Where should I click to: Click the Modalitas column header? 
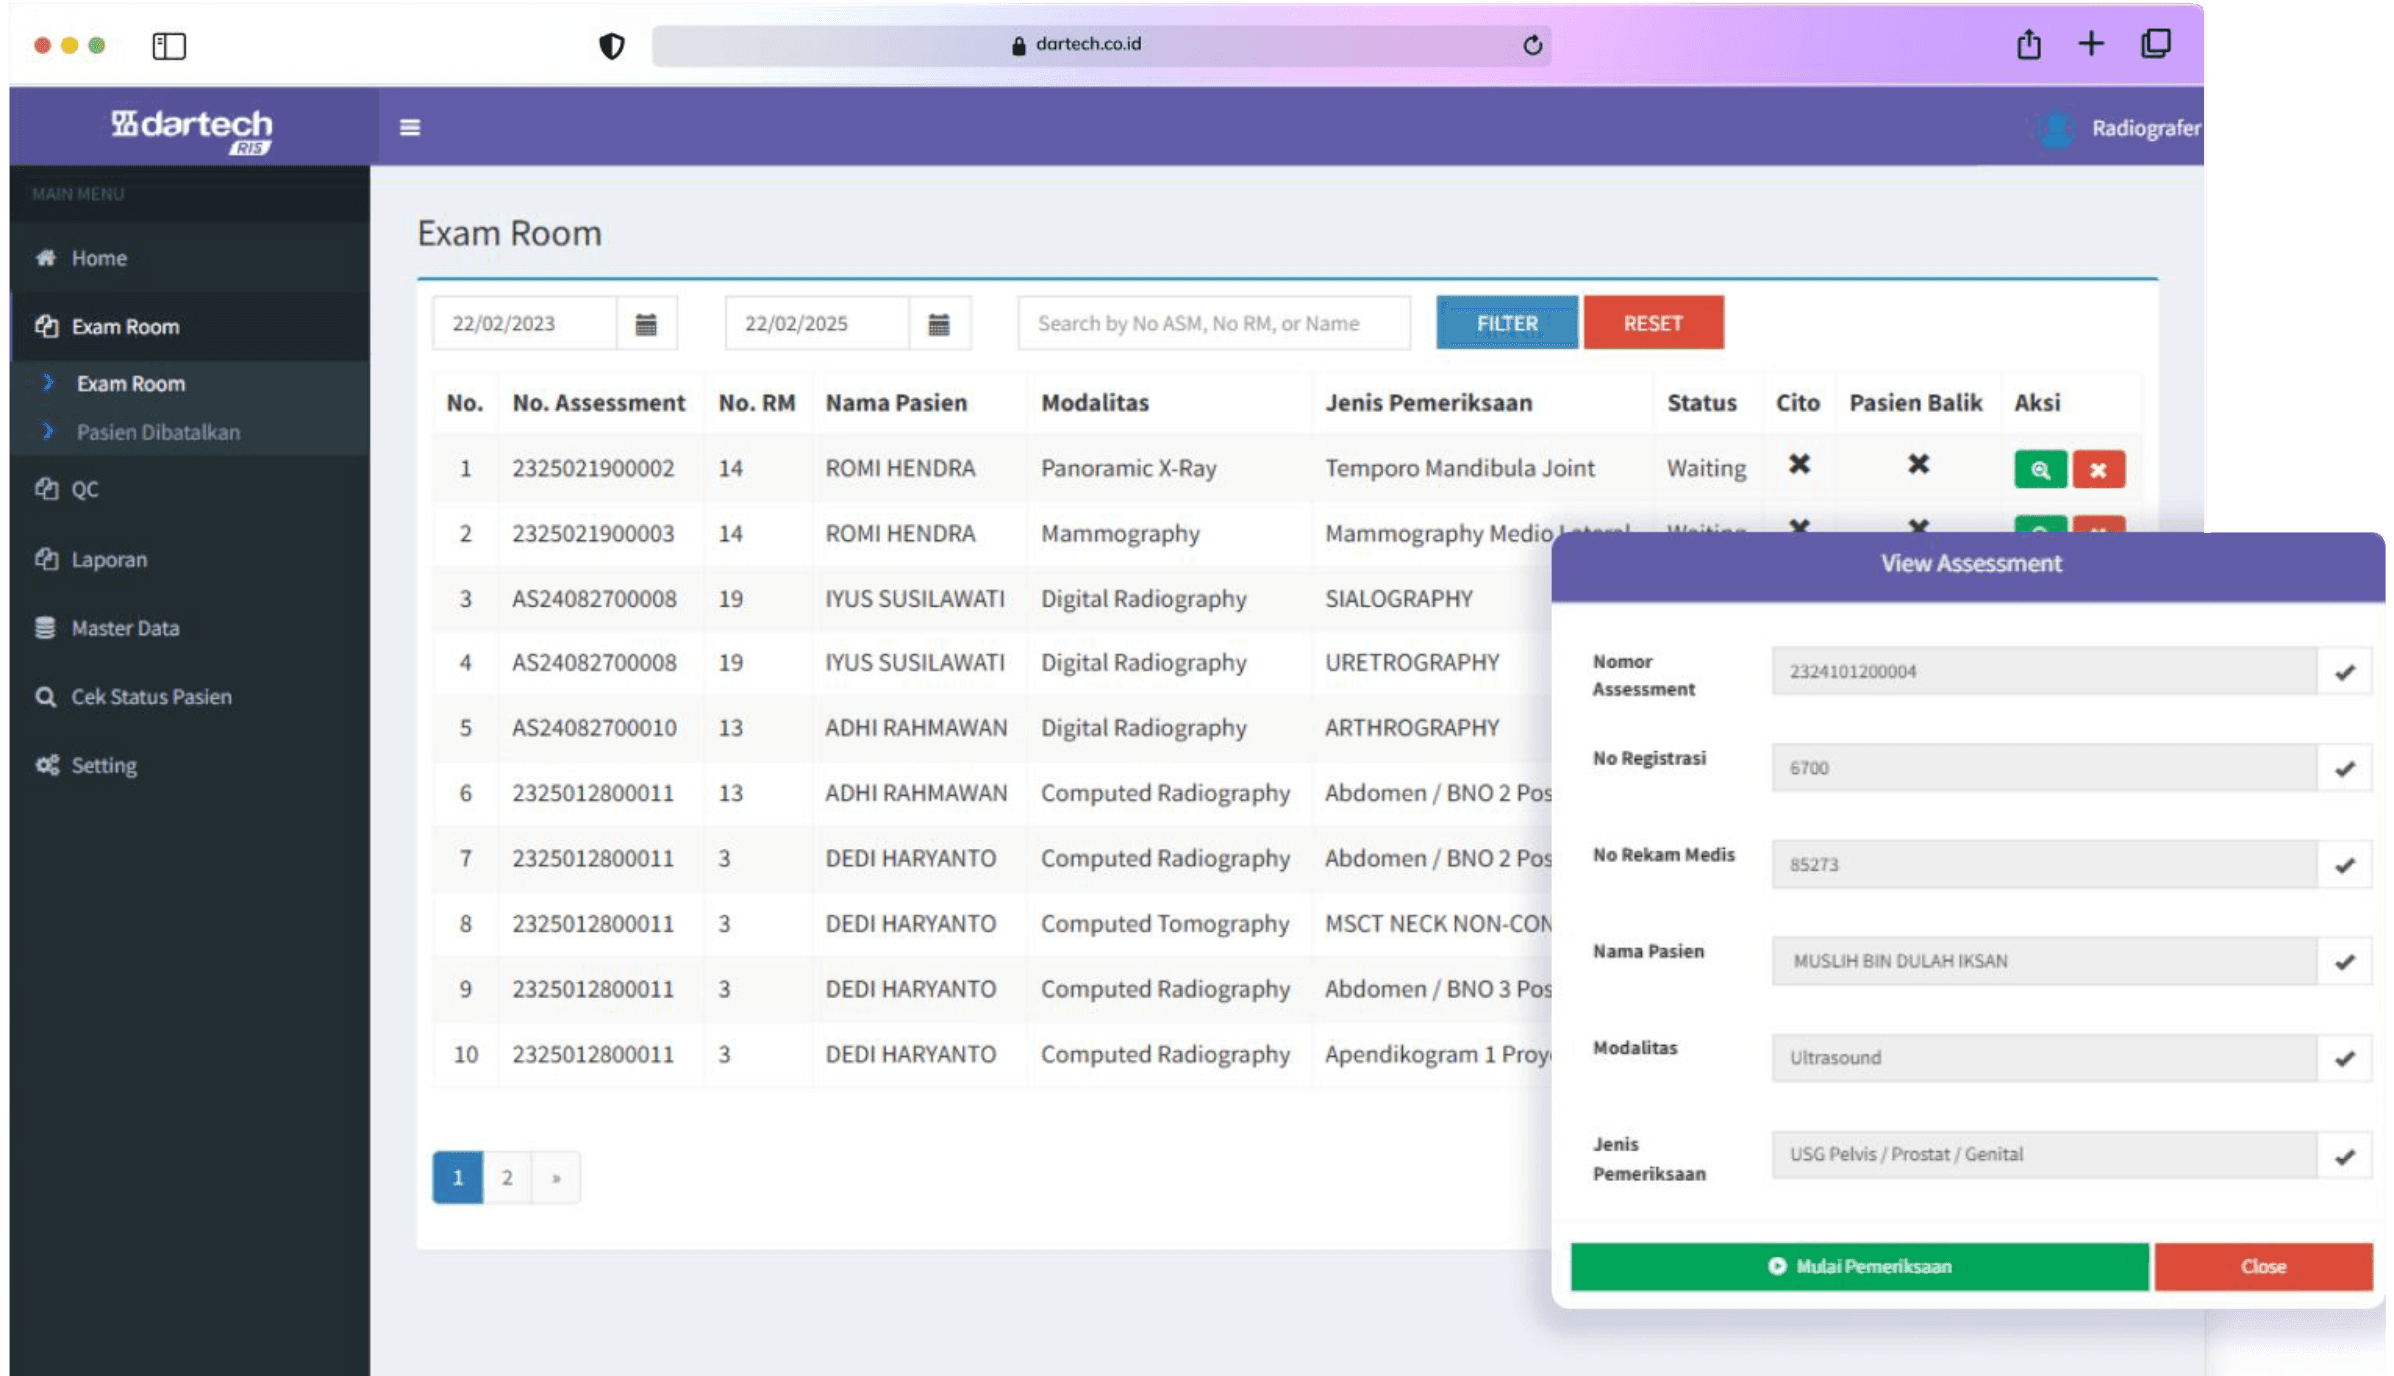coord(1094,403)
